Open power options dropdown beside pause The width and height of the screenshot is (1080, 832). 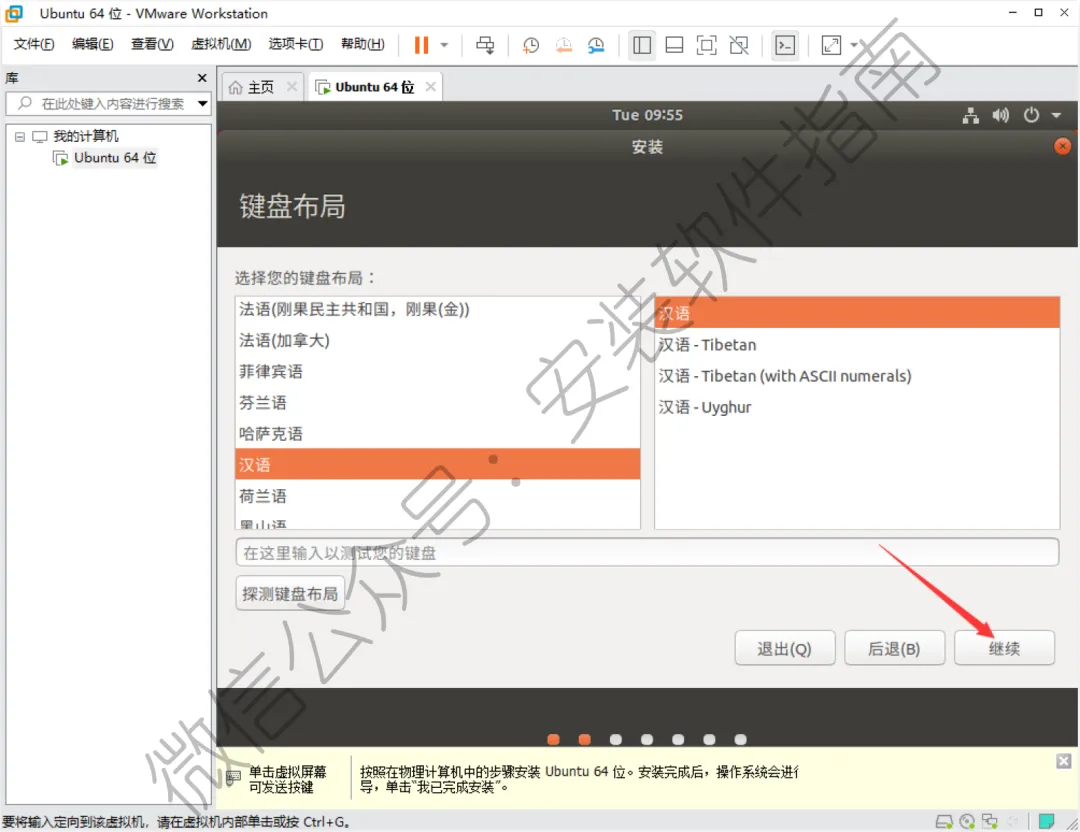[x=444, y=45]
